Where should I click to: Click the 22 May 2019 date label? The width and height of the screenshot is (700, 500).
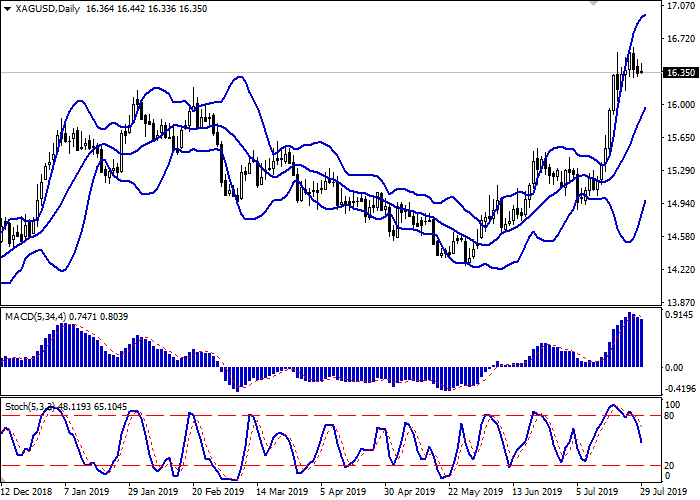pos(477,492)
